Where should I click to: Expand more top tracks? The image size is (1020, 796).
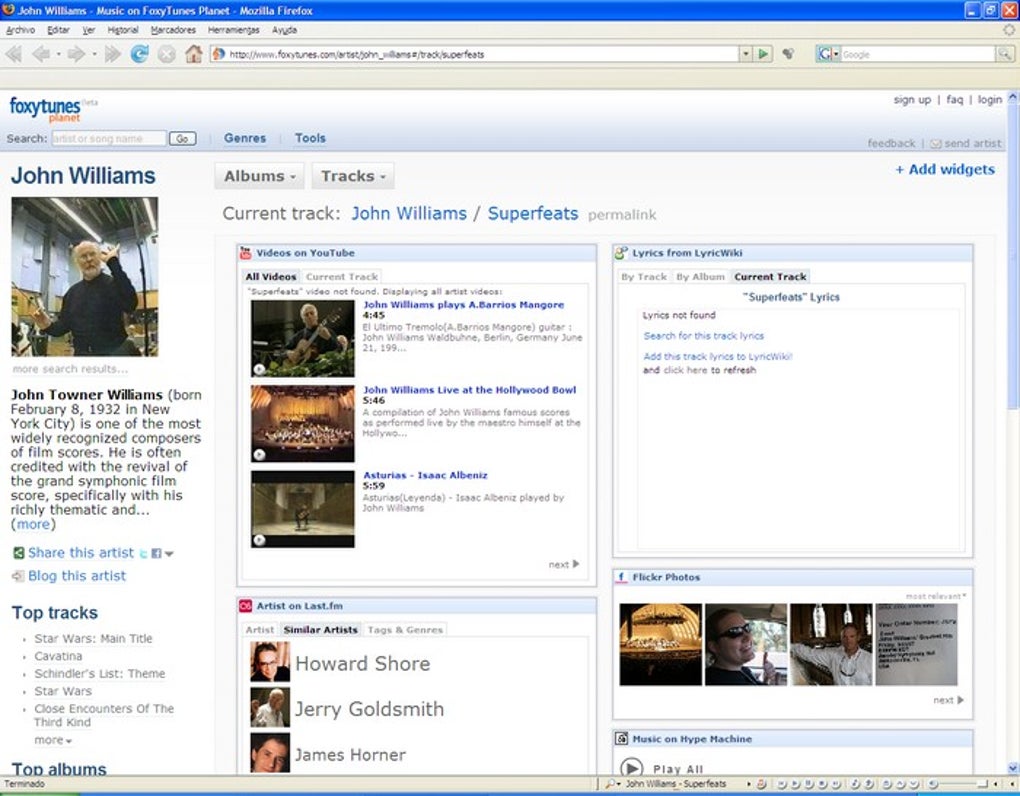pos(53,740)
